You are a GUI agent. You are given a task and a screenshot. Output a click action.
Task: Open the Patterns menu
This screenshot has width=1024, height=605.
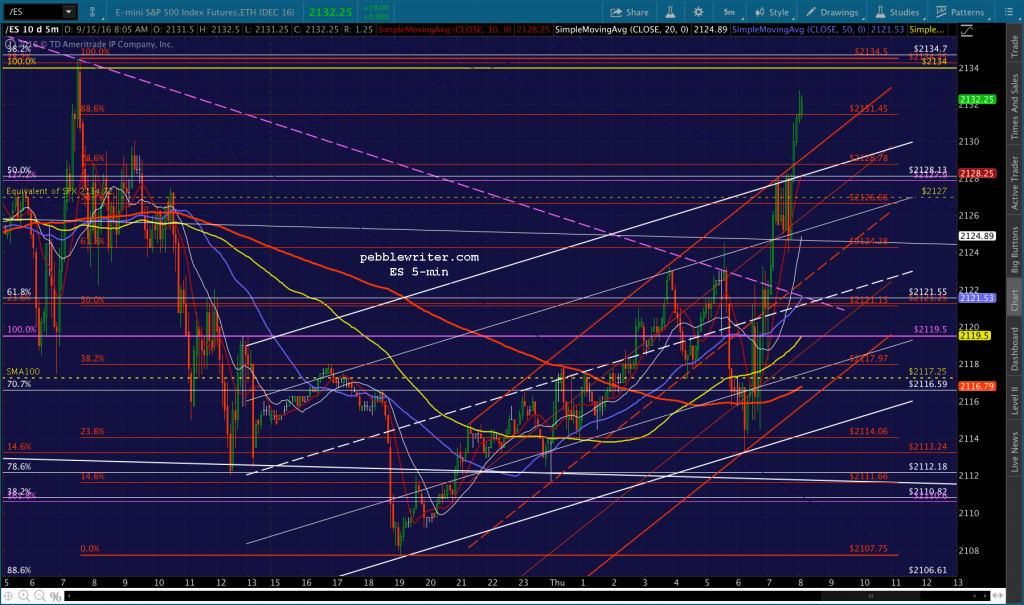[x=960, y=12]
